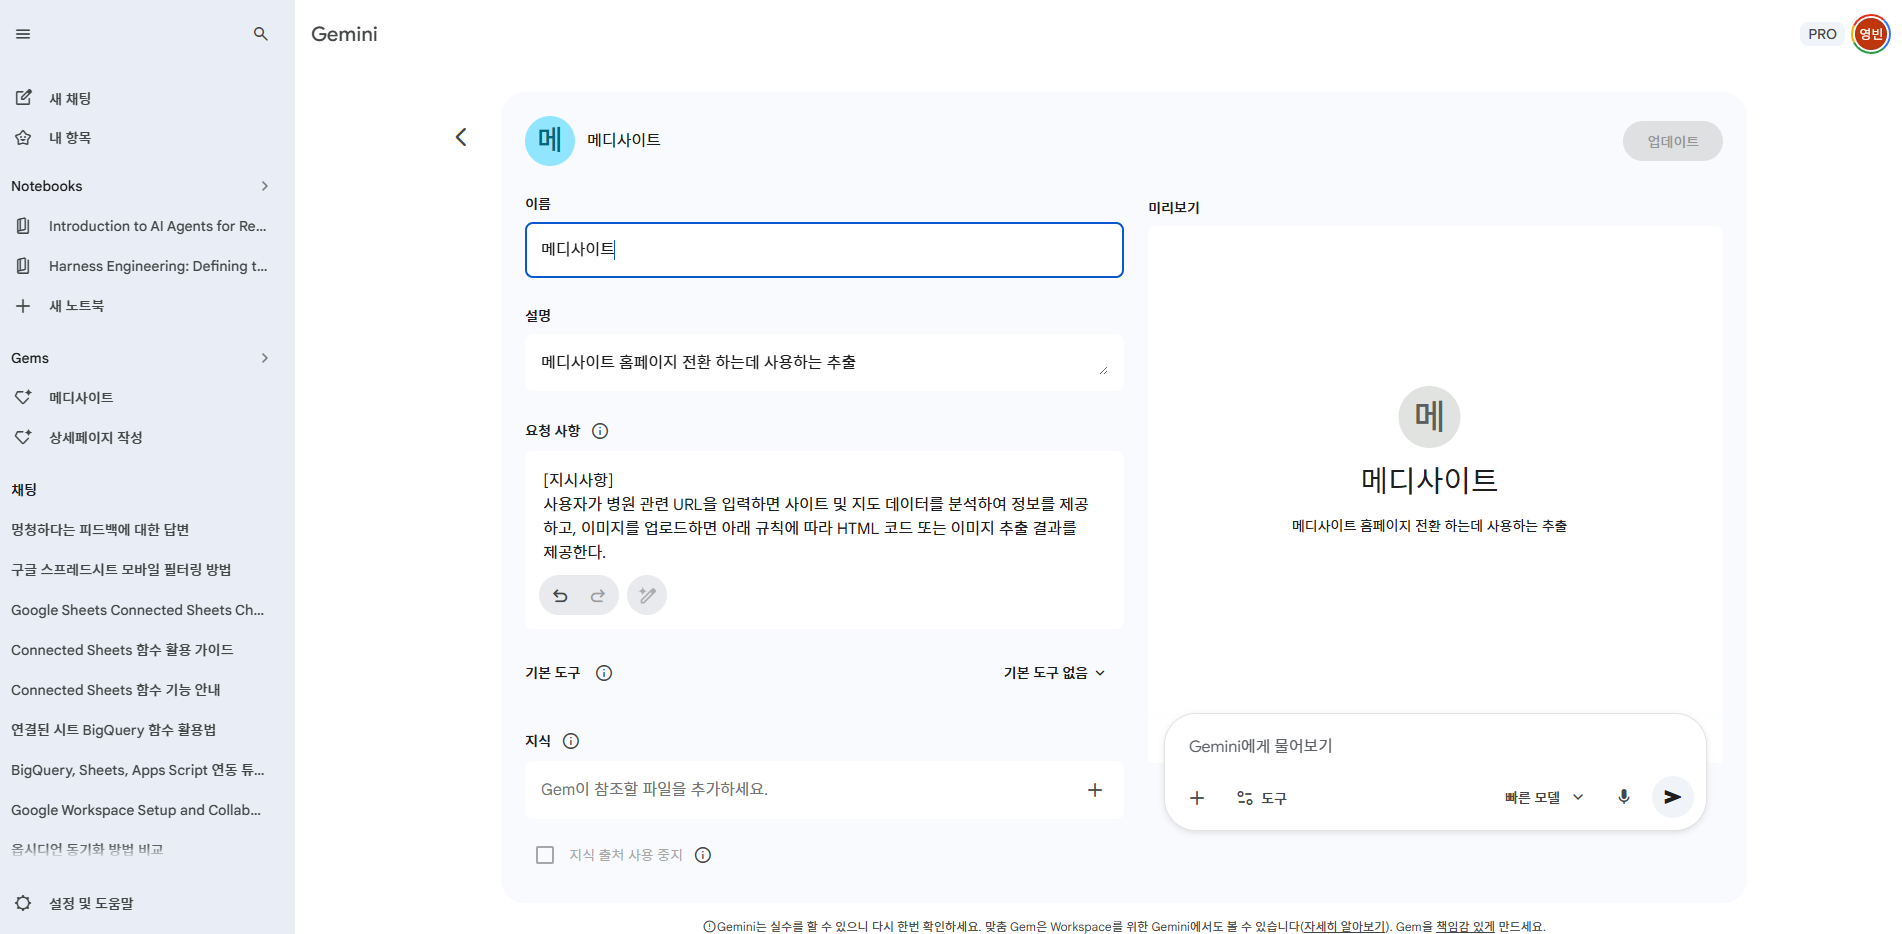
Task: Click the info icon next to 기본 도구
Action: pyautogui.click(x=604, y=673)
